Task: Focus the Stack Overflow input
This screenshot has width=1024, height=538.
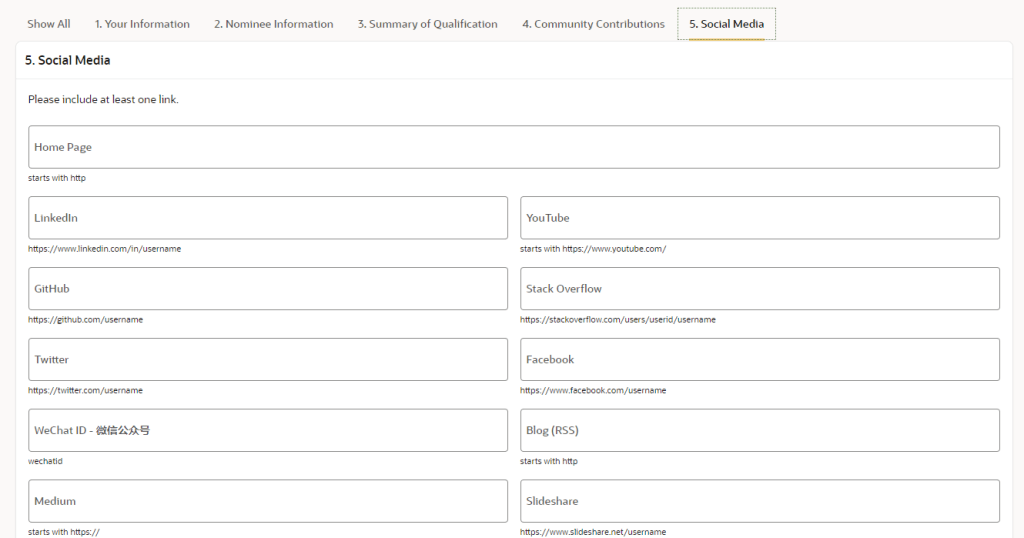Action: click(x=759, y=289)
